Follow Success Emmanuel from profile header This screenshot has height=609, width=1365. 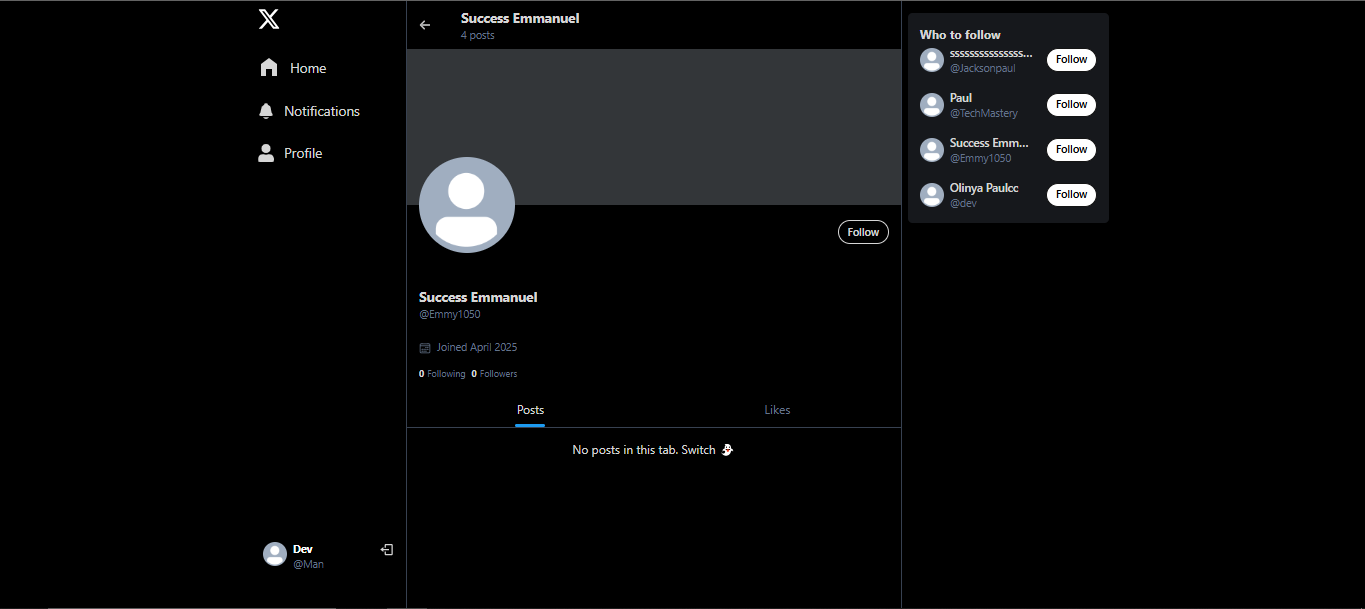coord(863,232)
